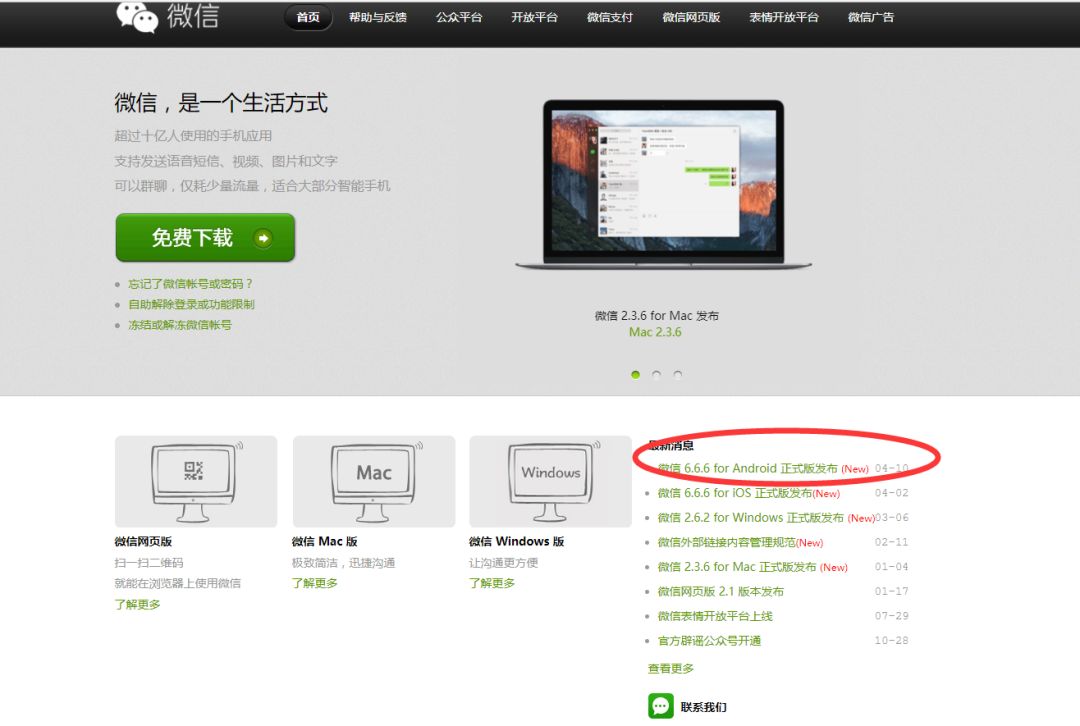Click the green chat bubble contact icon
Image resolution: width=1080 pixels, height=726 pixels.
click(x=661, y=706)
